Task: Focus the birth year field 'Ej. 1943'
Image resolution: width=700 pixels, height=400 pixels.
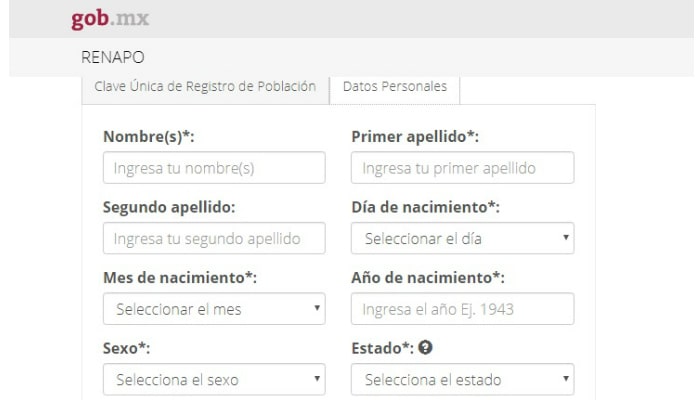Action: pyautogui.click(x=462, y=309)
